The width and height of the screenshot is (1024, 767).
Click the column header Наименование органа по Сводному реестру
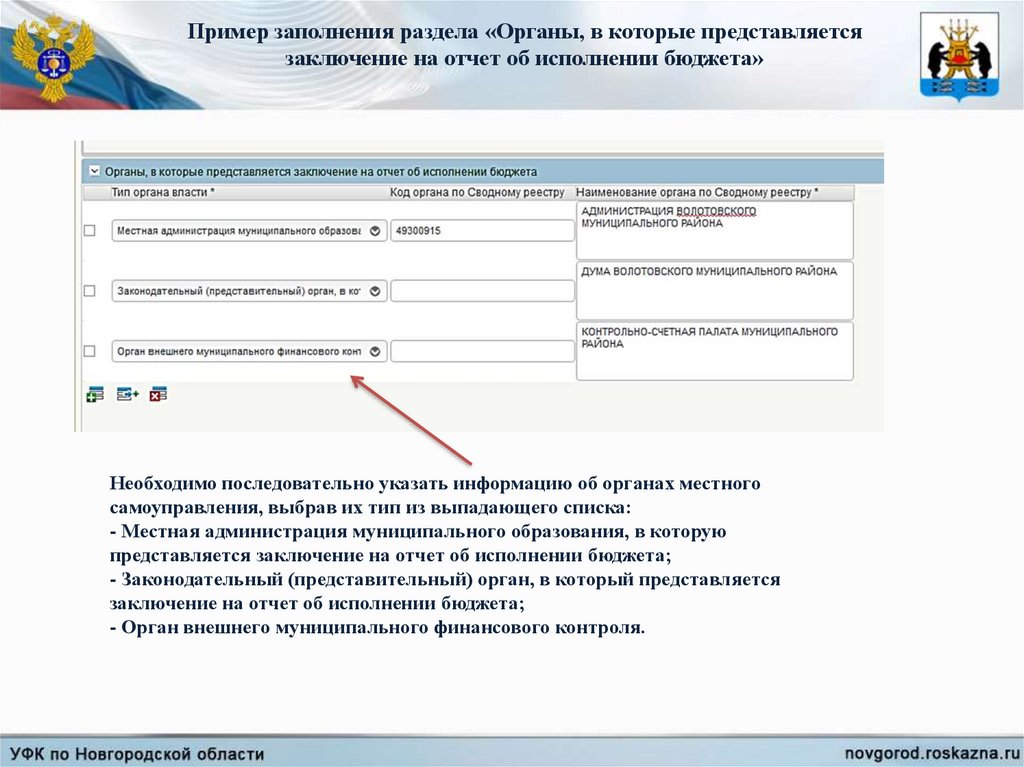697,192
